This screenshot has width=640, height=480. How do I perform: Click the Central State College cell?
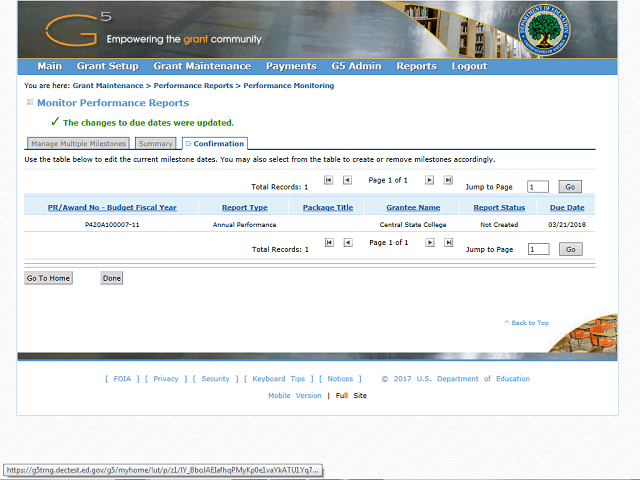point(413,225)
